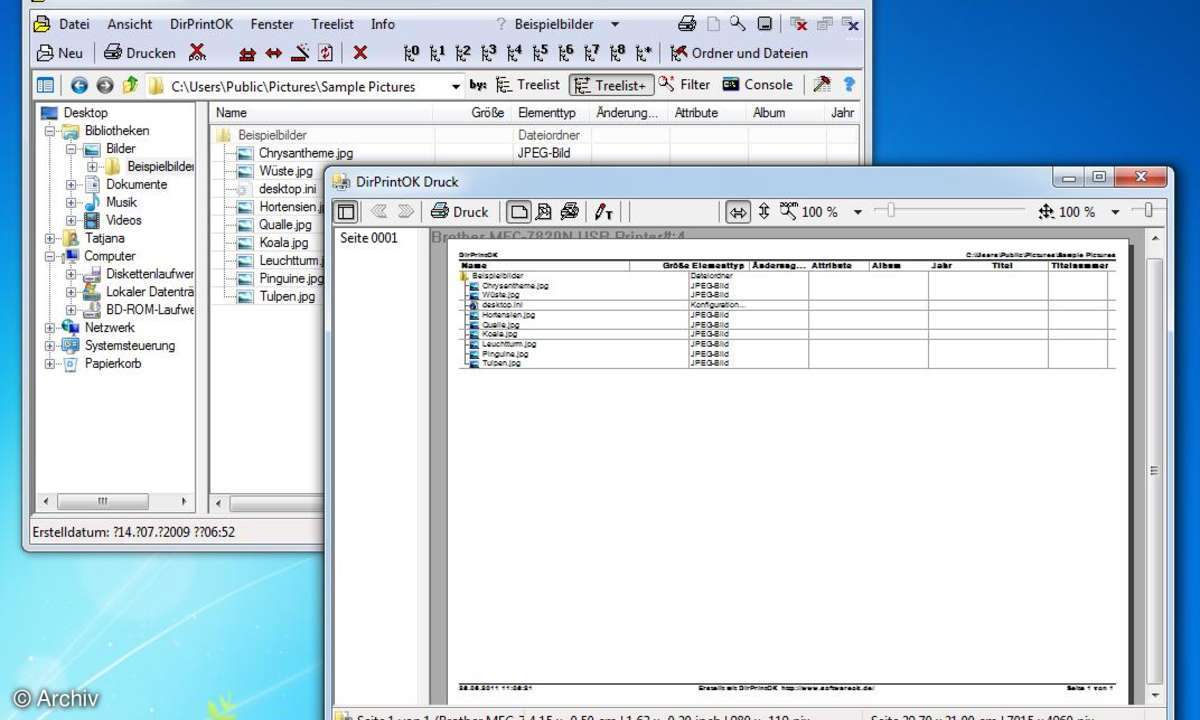
Task: Select Desktop in folder tree
Action: coord(85,113)
